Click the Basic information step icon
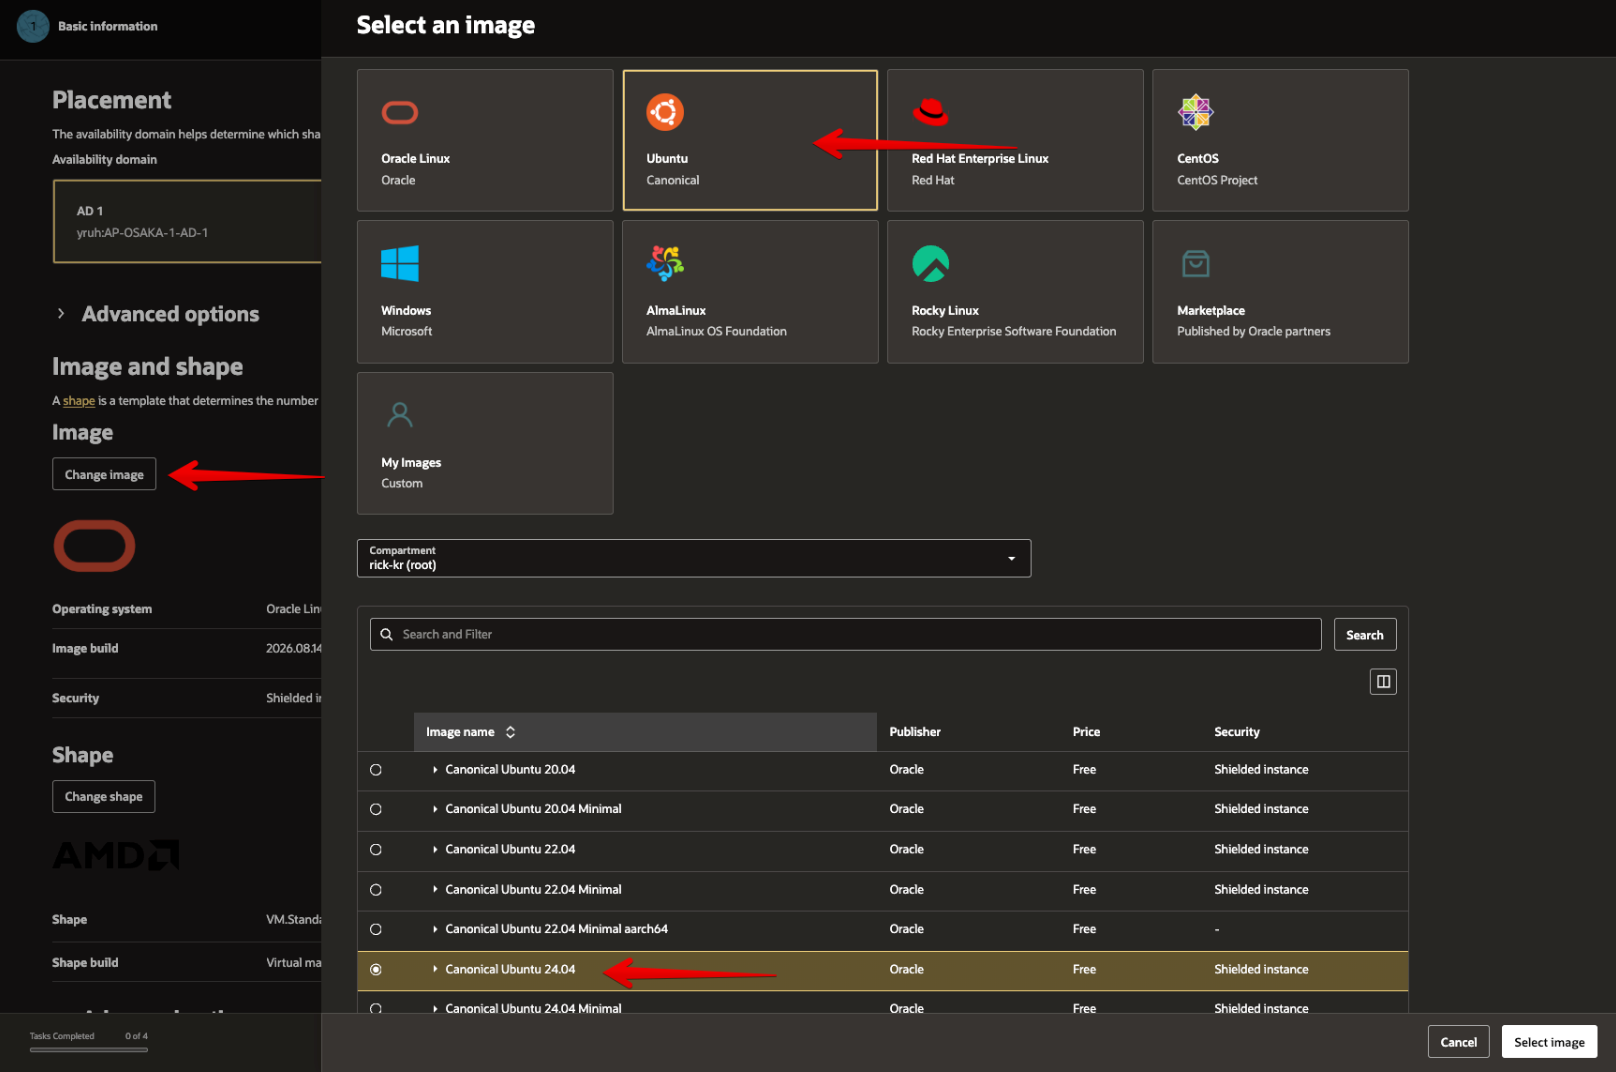The height and width of the screenshot is (1072, 1616). (x=33, y=26)
